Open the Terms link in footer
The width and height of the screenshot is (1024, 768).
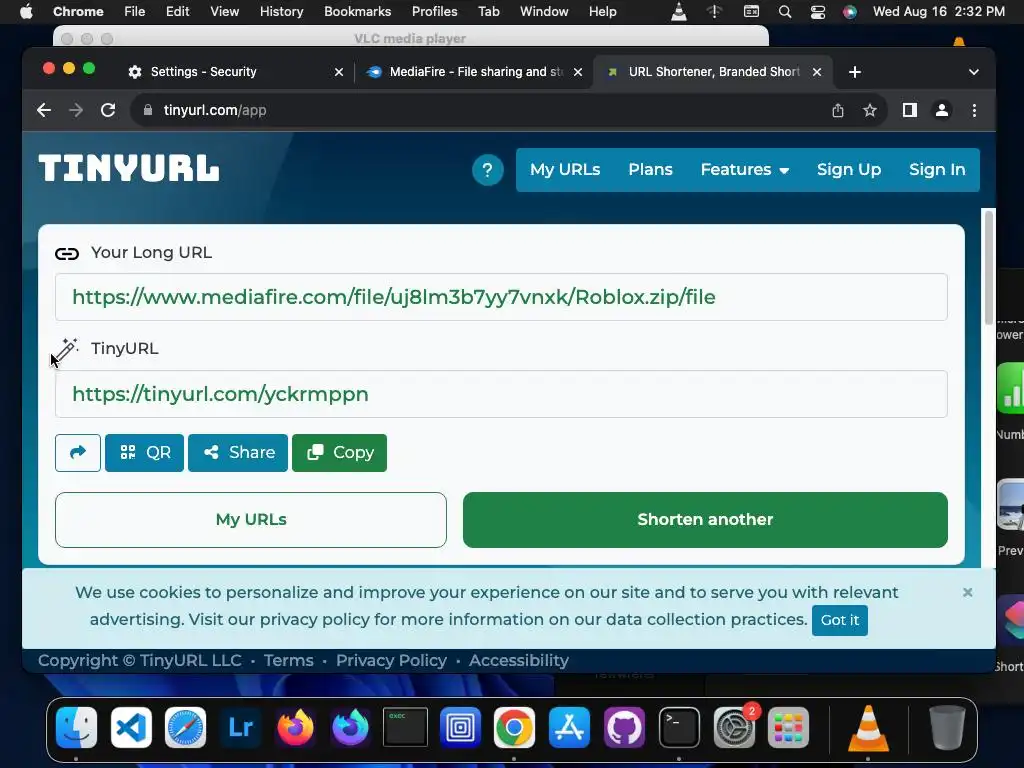click(289, 660)
